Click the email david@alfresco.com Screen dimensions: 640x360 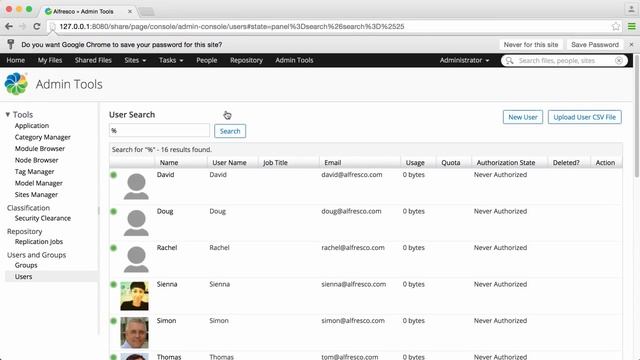[351, 175]
